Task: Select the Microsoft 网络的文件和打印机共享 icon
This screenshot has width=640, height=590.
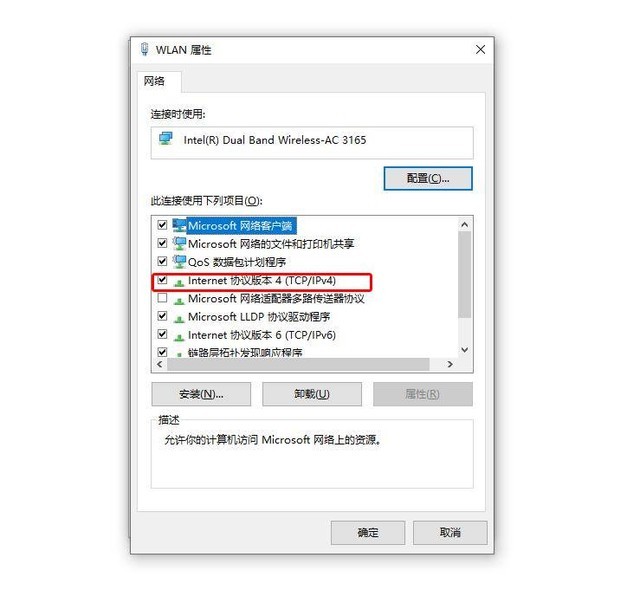Action: click(x=179, y=244)
